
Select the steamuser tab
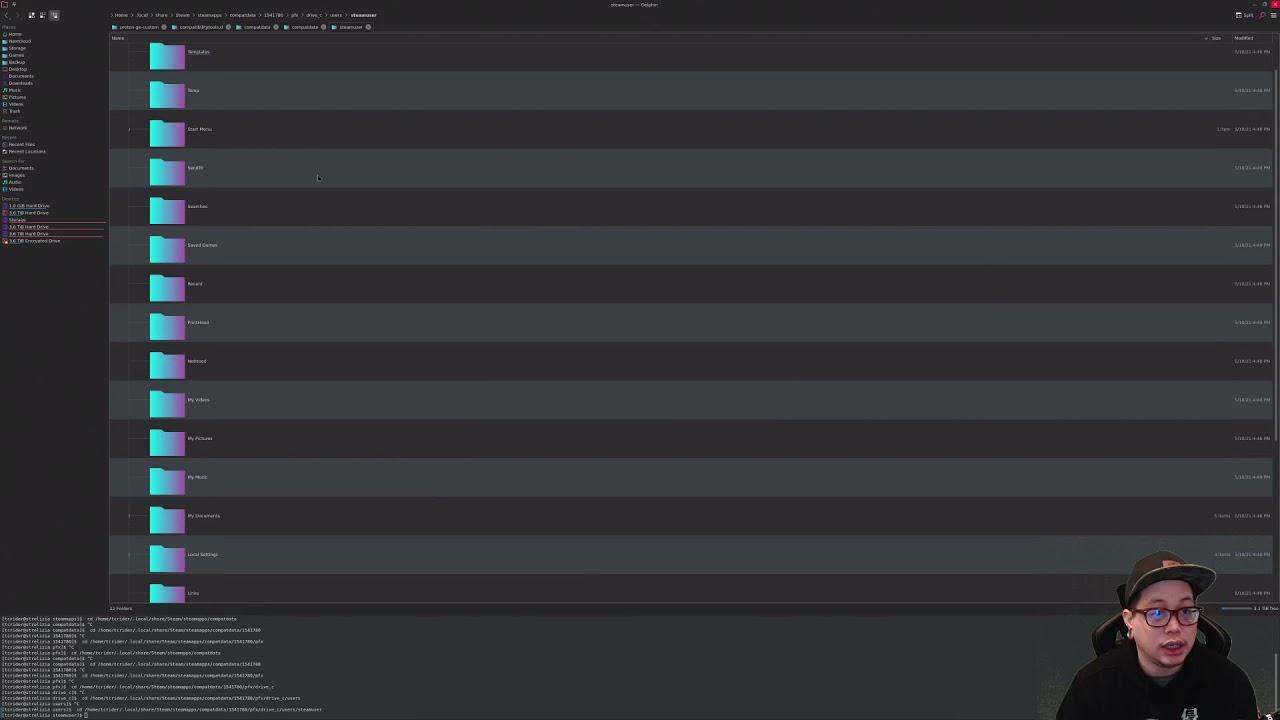pos(349,27)
